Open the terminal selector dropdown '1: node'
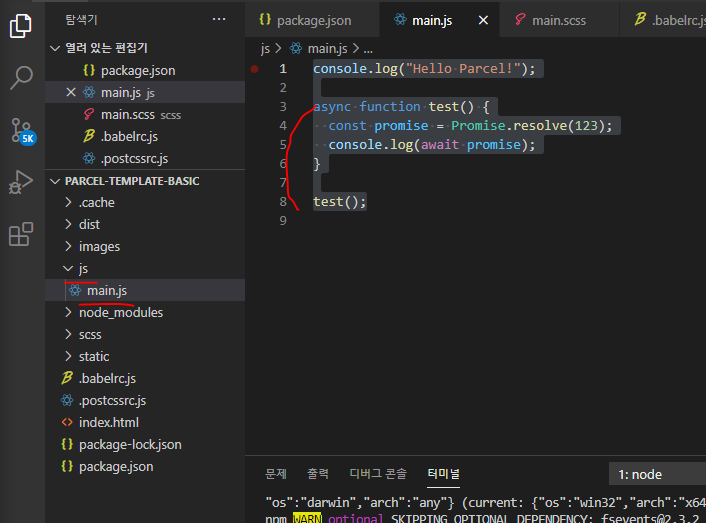Image resolution: width=706 pixels, height=523 pixels. (x=657, y=474)
